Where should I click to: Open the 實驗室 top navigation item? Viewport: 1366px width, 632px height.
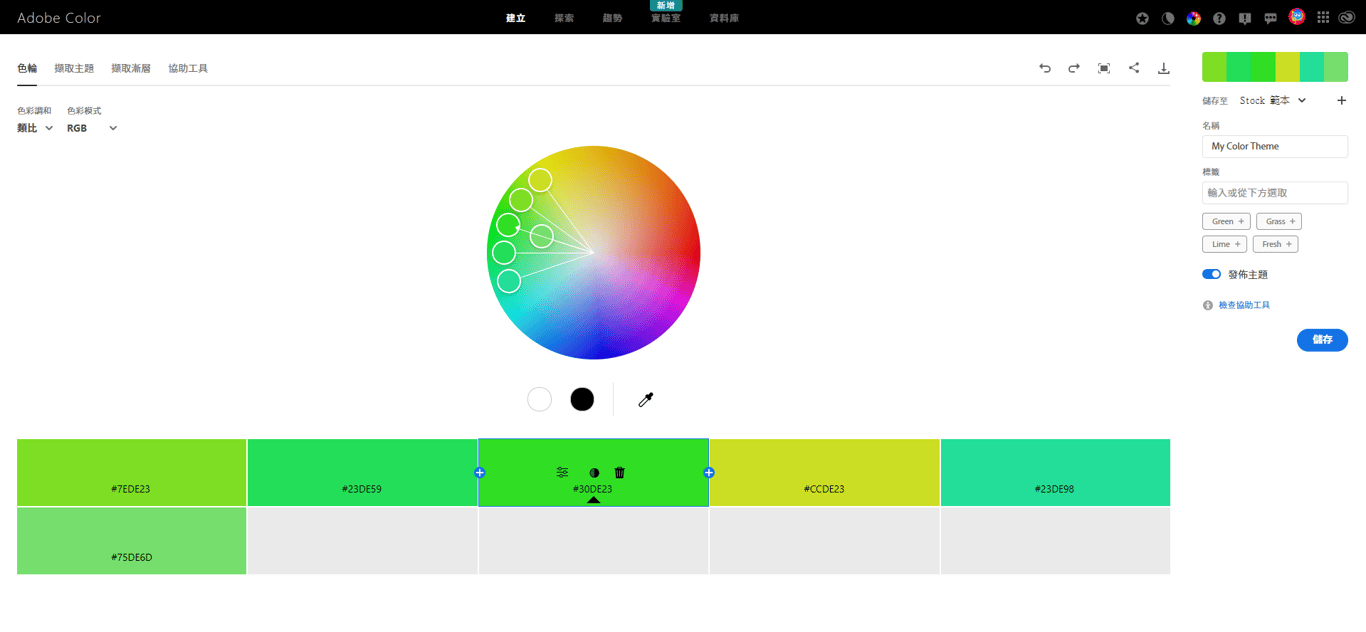point(665,18)
